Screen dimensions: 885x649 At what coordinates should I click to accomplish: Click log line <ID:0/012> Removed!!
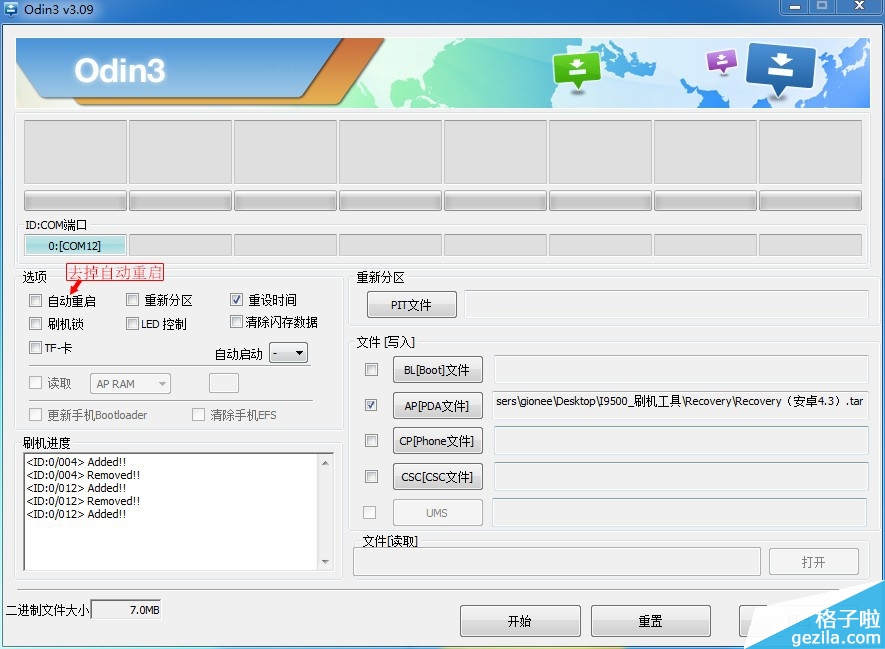83,501
